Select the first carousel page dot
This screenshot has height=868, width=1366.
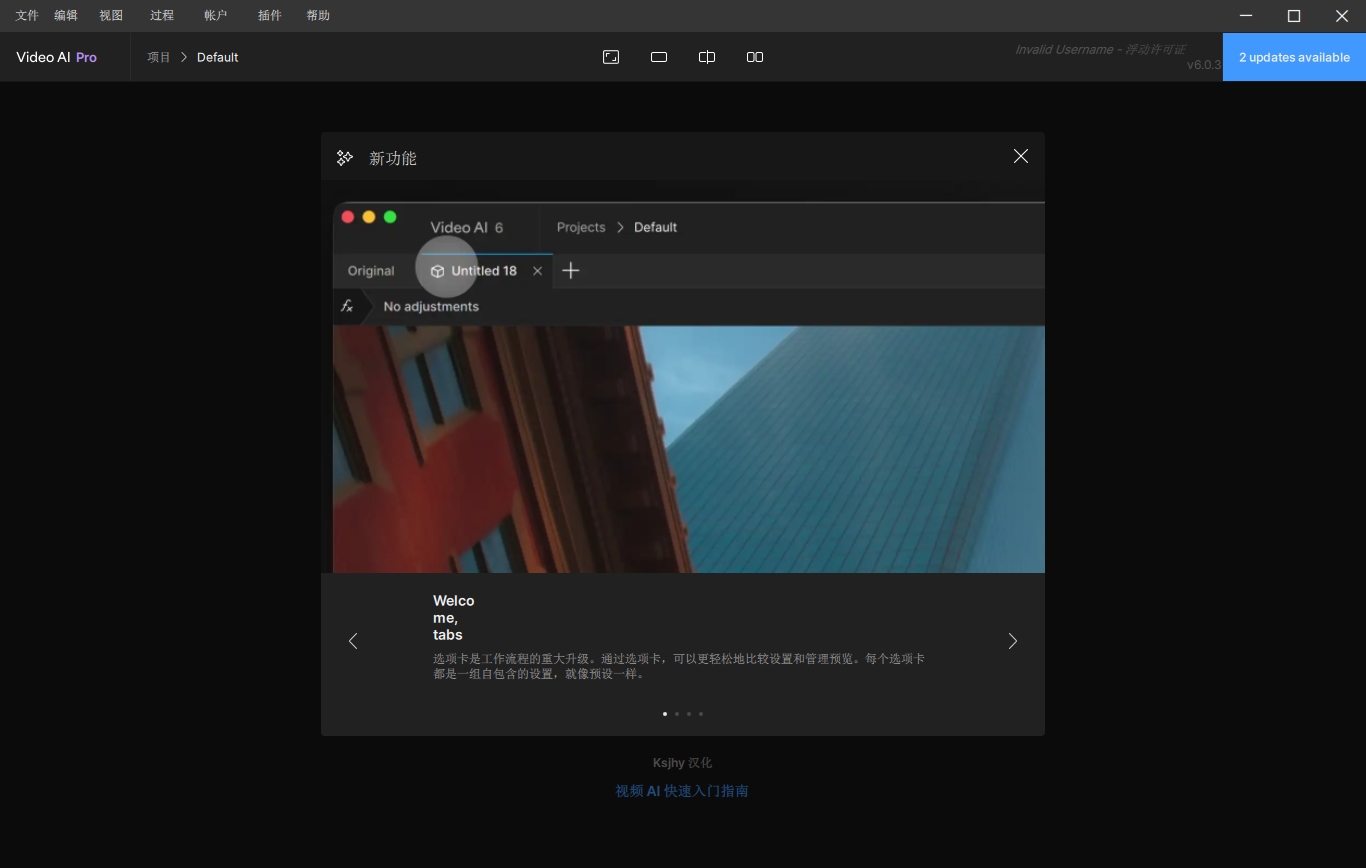665,714
